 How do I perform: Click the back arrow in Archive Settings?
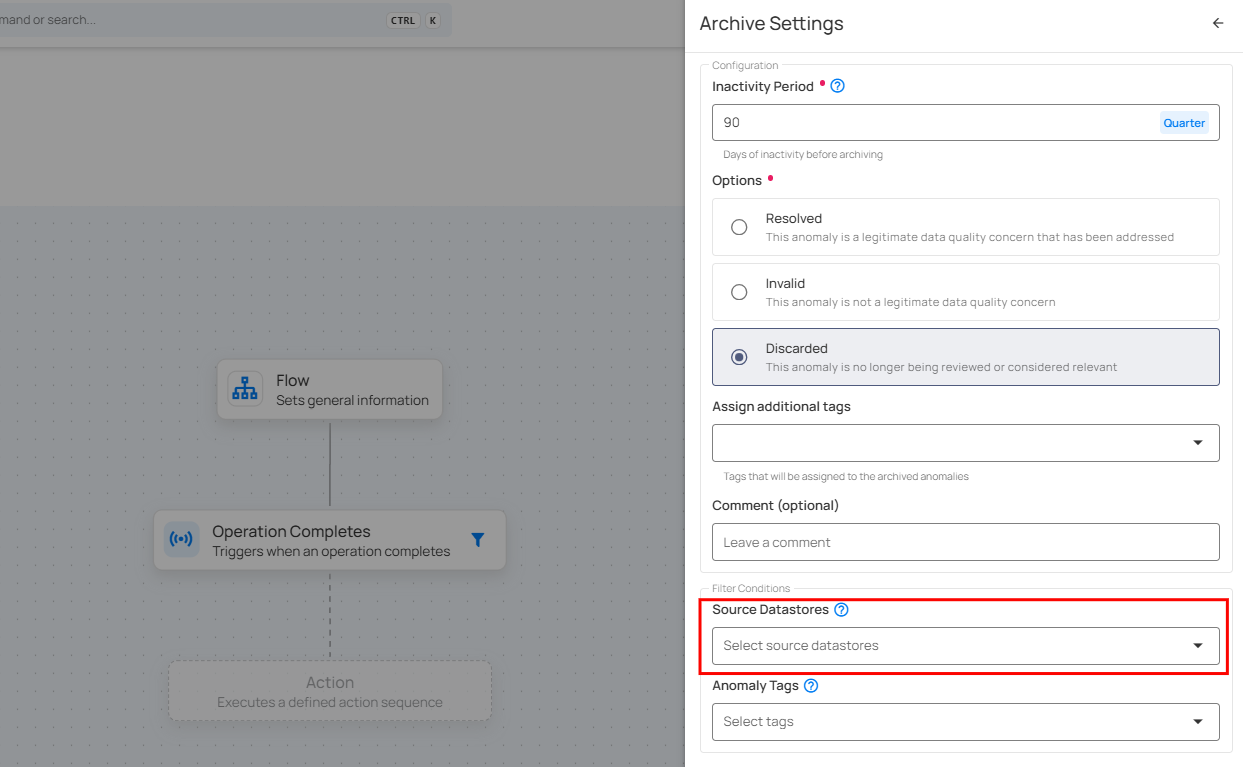pos(1217,23)
